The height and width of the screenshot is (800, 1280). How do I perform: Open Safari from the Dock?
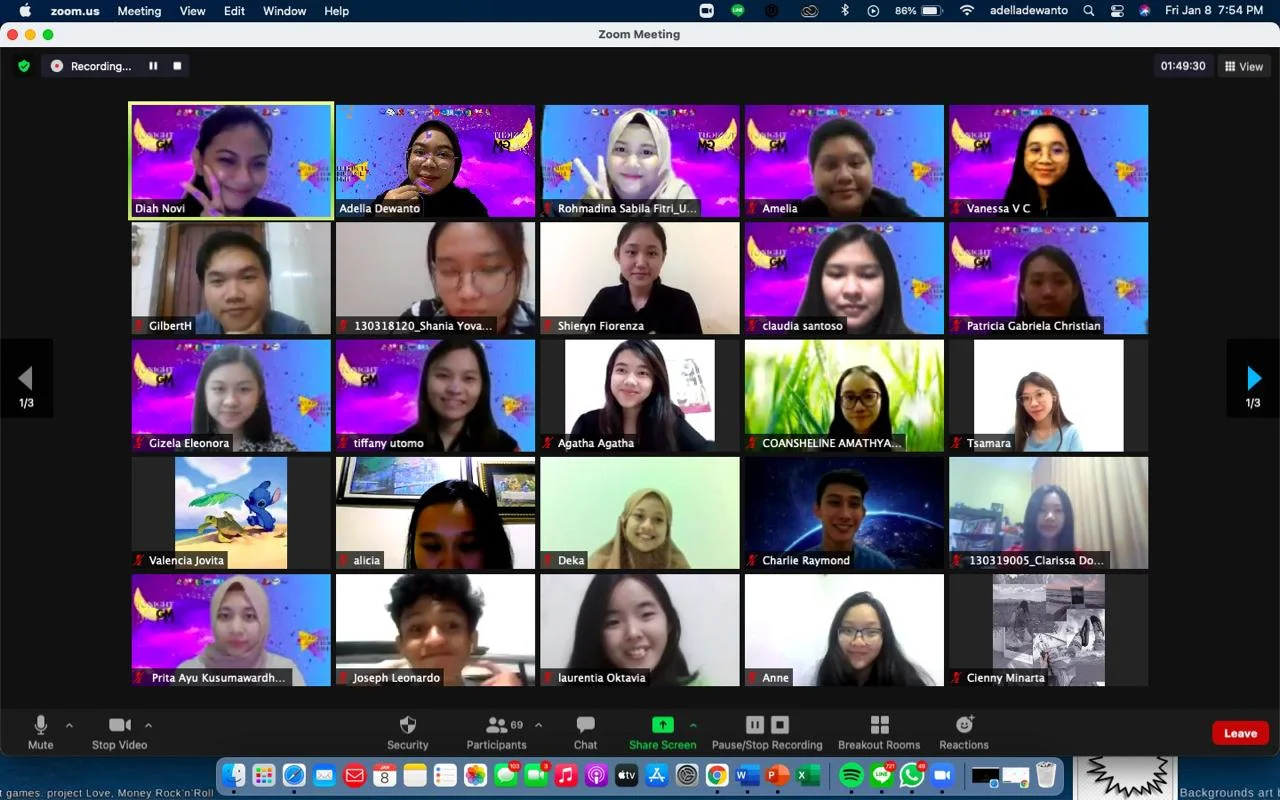tap(294, 775)
